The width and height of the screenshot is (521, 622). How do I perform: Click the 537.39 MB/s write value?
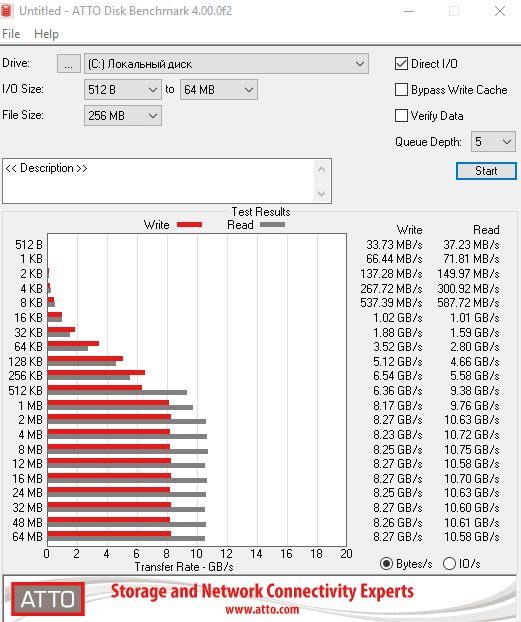click(x=391, y=303)
